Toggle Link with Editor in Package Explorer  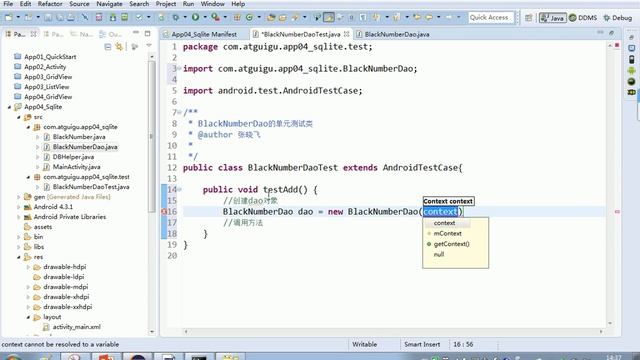(119, 47)
